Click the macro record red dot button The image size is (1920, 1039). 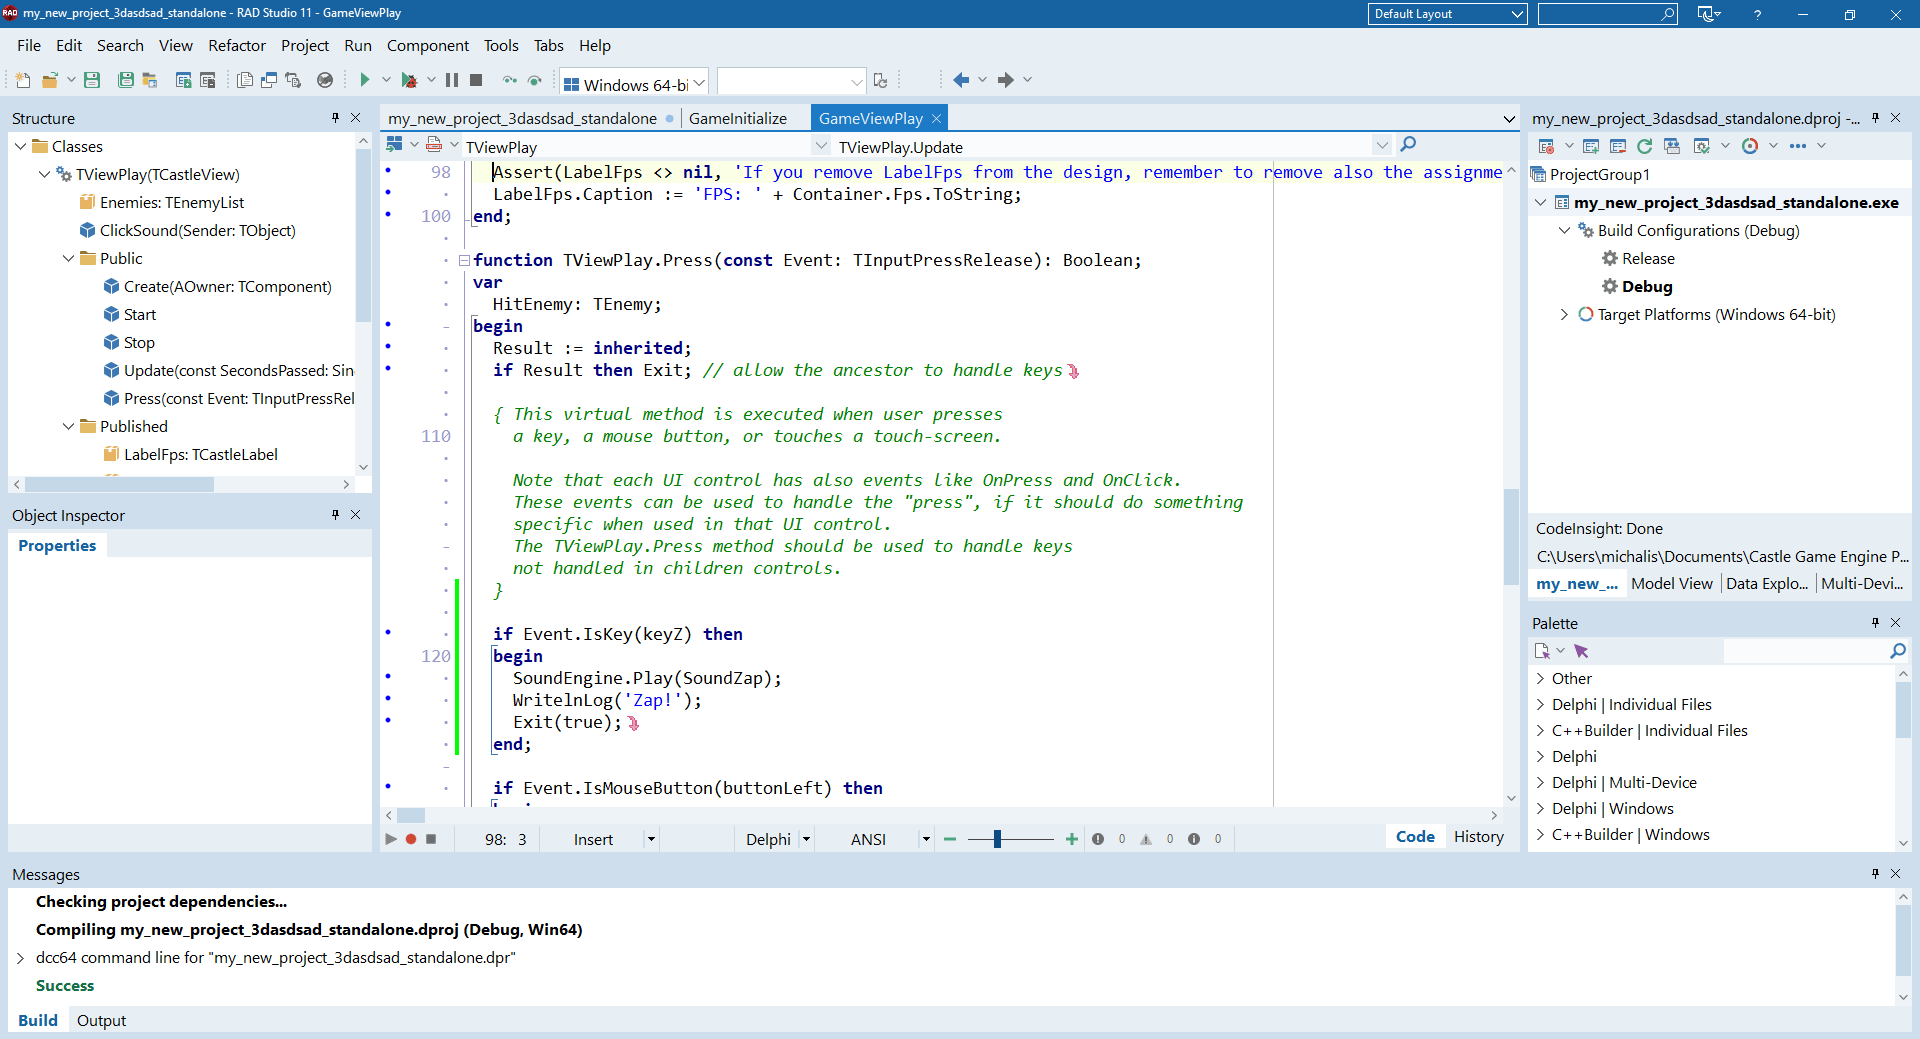tap(411, 839)
